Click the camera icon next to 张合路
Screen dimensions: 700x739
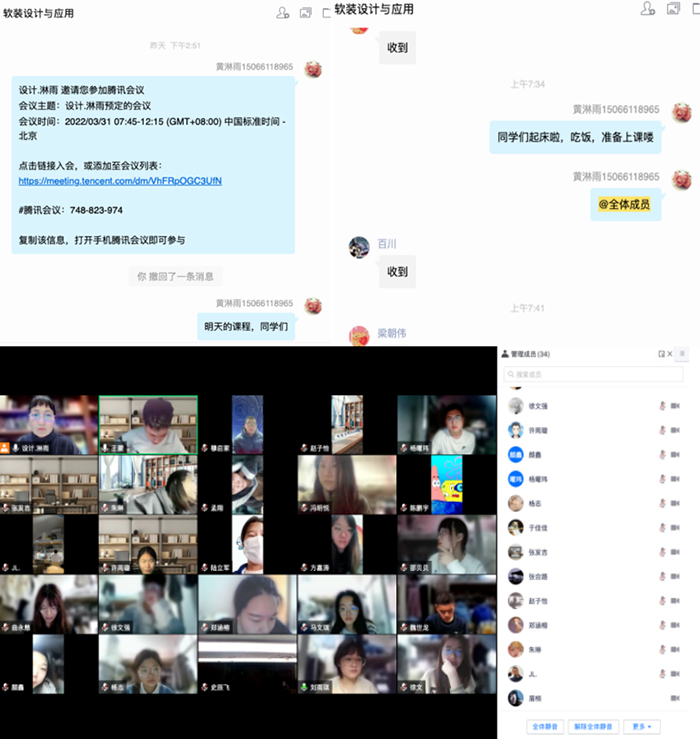[x=675, y=576]
